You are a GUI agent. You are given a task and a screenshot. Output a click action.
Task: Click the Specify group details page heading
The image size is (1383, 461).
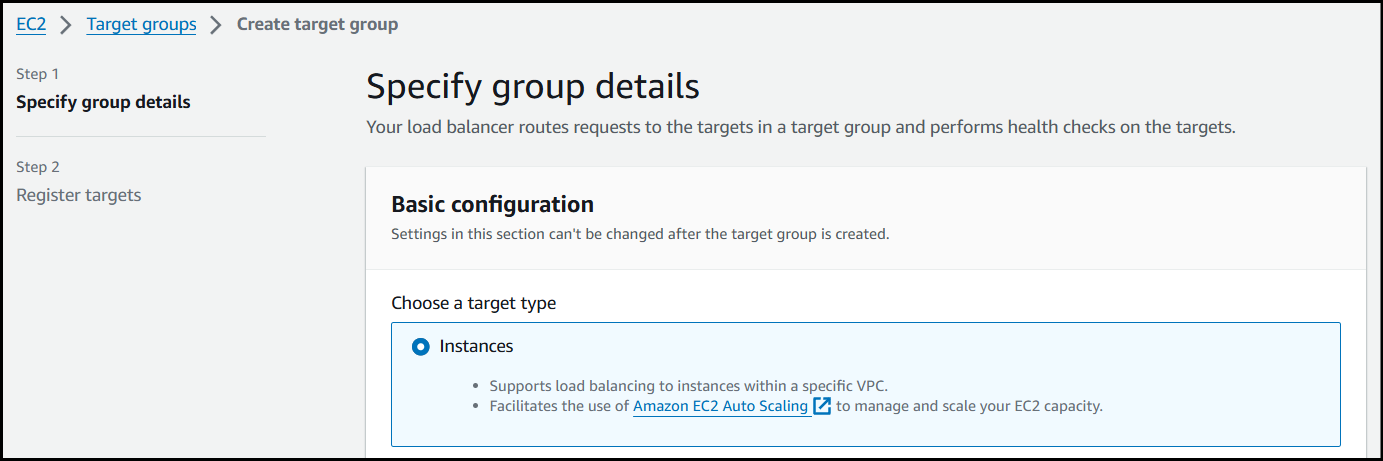[532, 87]
